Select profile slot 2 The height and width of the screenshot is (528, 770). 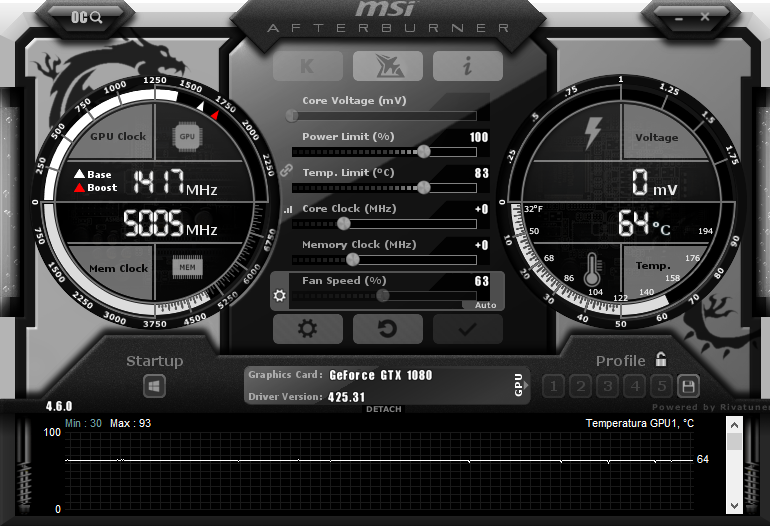(x=580, y=387)
